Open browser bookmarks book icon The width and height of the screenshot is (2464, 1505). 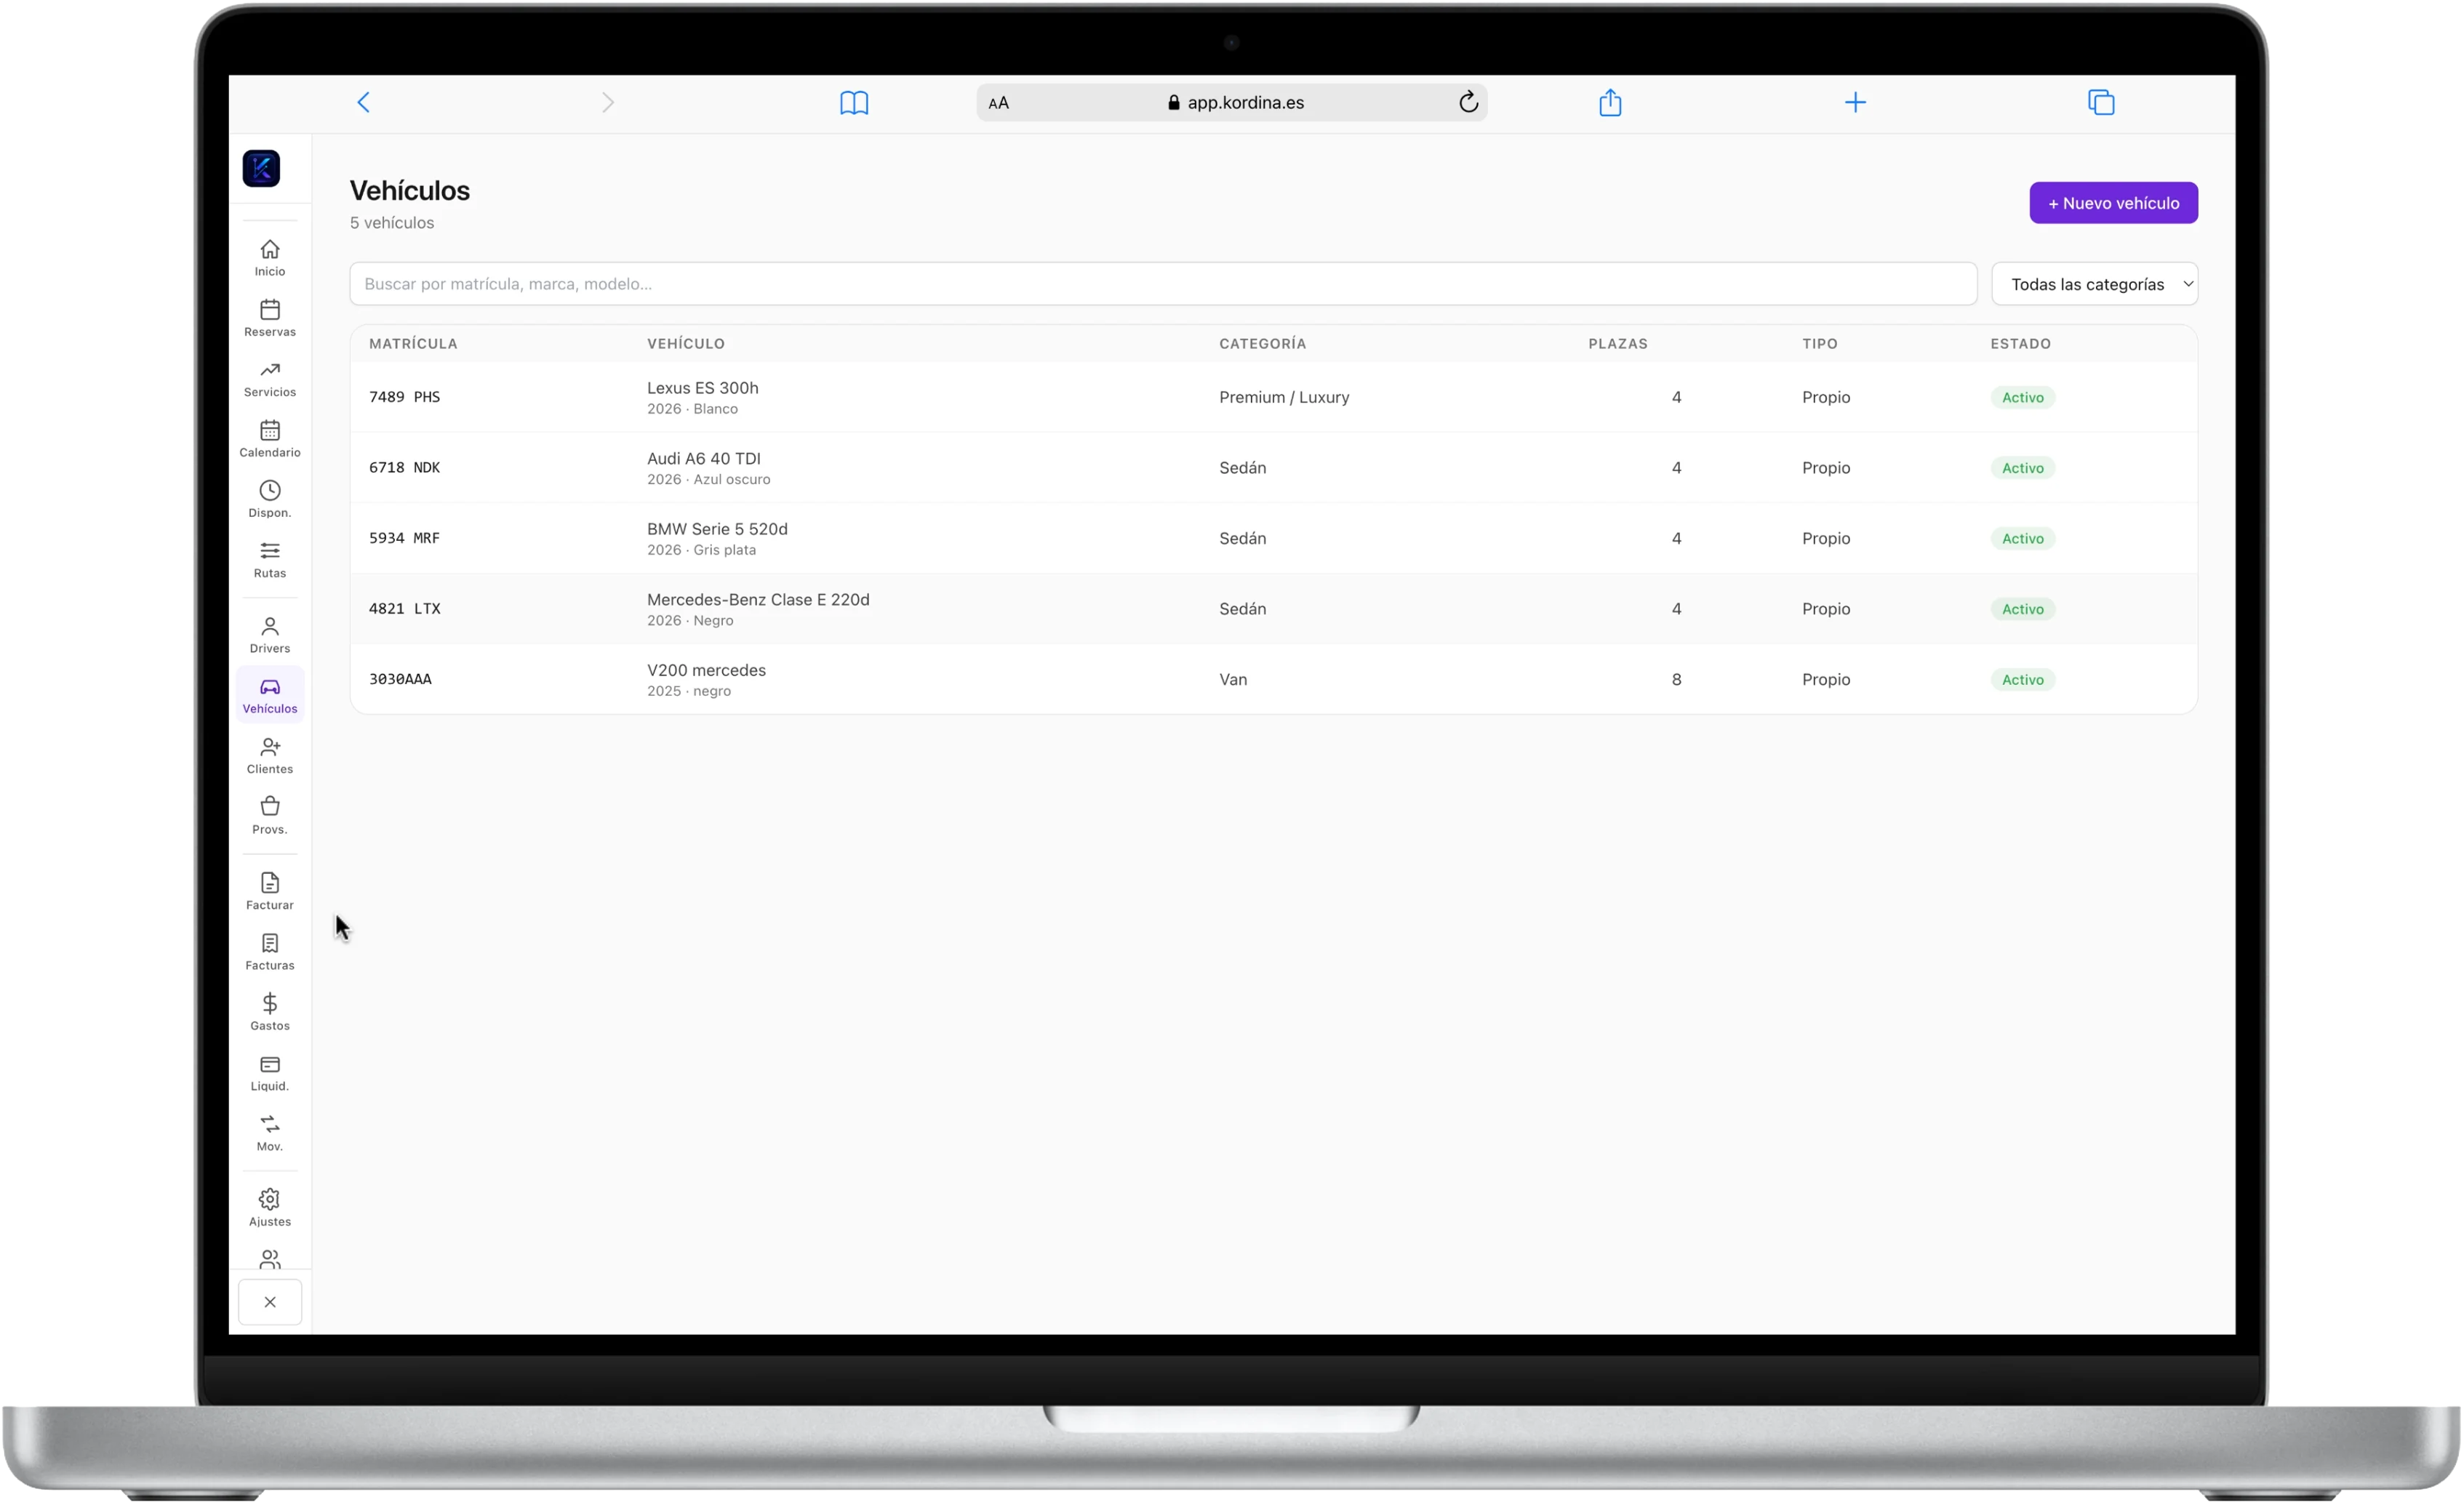click(854, 102)
